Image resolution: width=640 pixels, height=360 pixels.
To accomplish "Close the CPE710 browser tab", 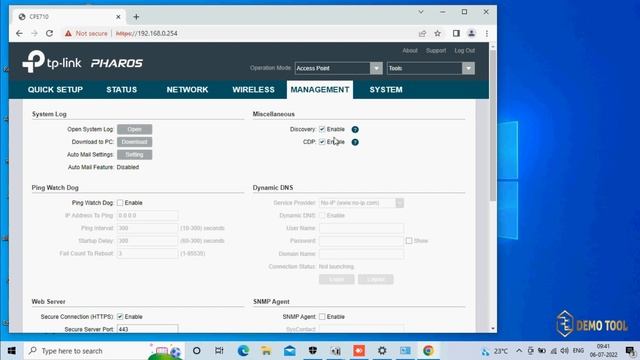I will click(x=118, y=17).
